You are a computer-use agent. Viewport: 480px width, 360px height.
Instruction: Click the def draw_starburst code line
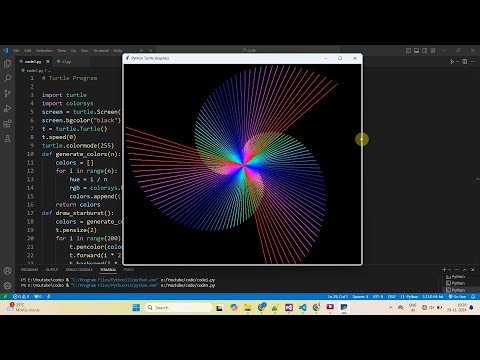[x=78, y=213]
